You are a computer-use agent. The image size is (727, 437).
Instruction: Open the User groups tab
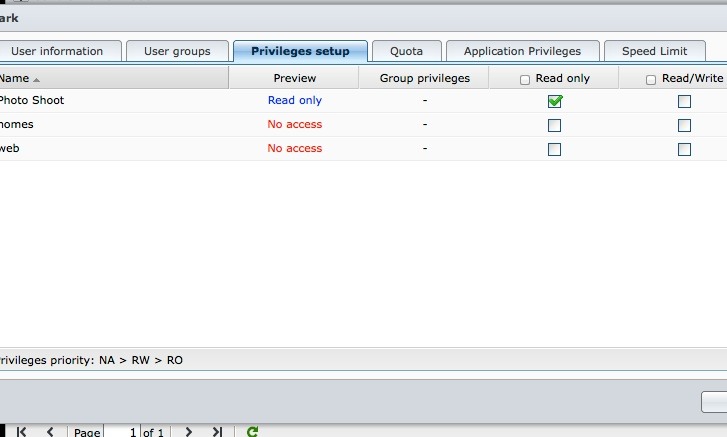click(x=177, y=51)
